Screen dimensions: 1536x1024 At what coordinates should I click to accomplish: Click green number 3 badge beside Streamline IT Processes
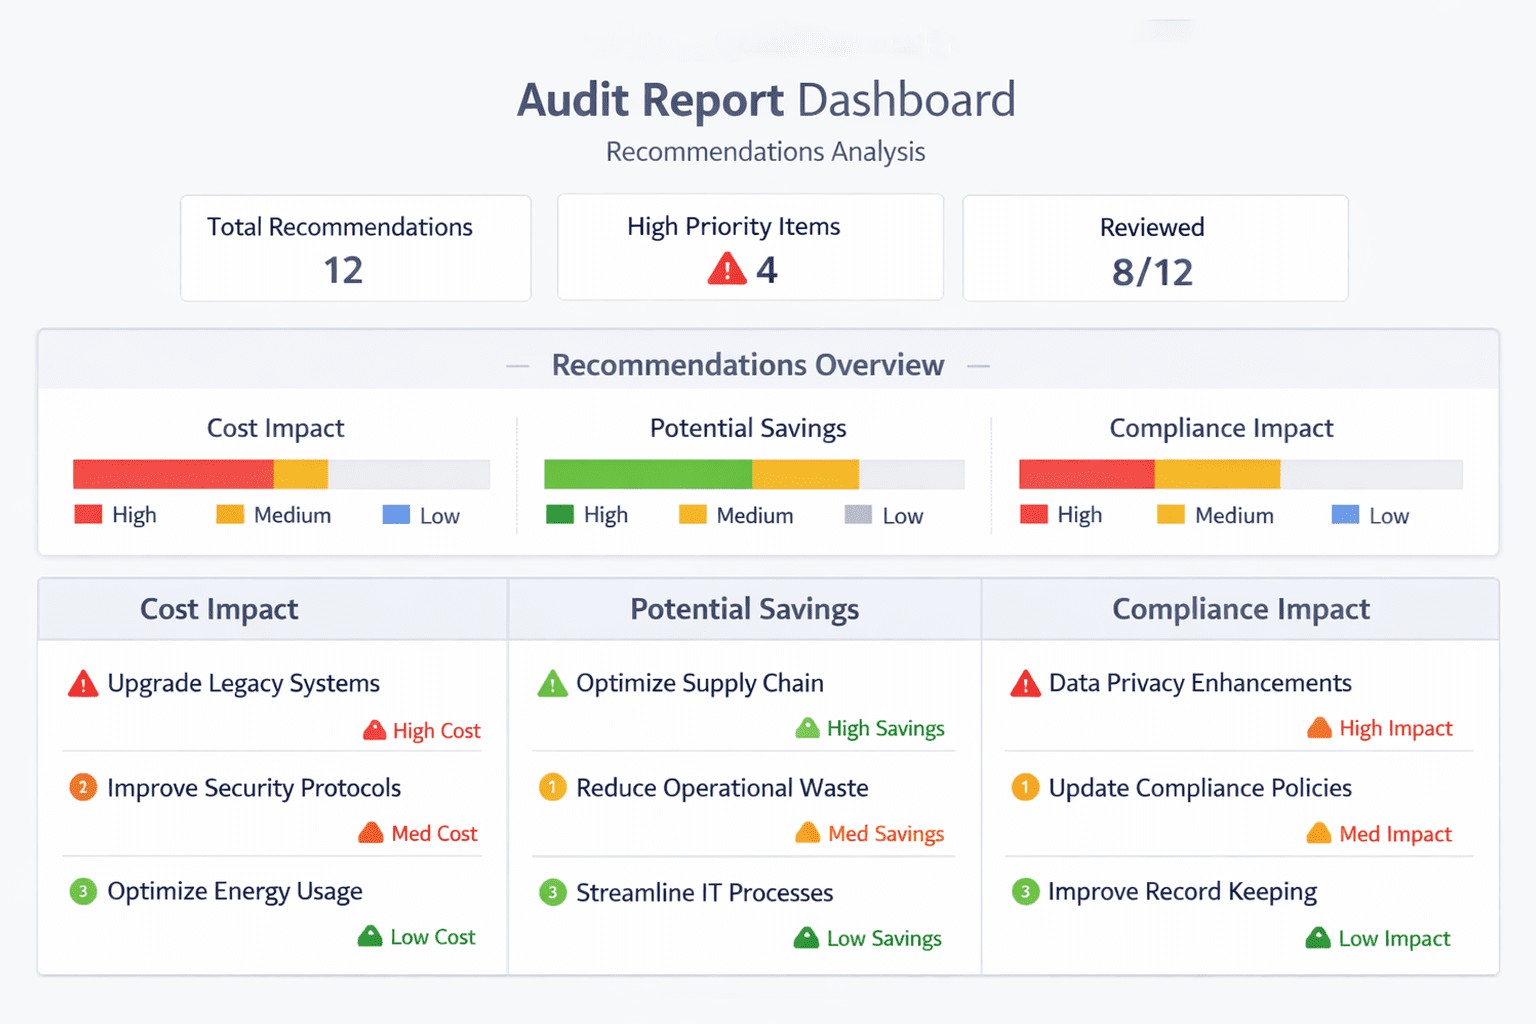(x=552, y=892)
